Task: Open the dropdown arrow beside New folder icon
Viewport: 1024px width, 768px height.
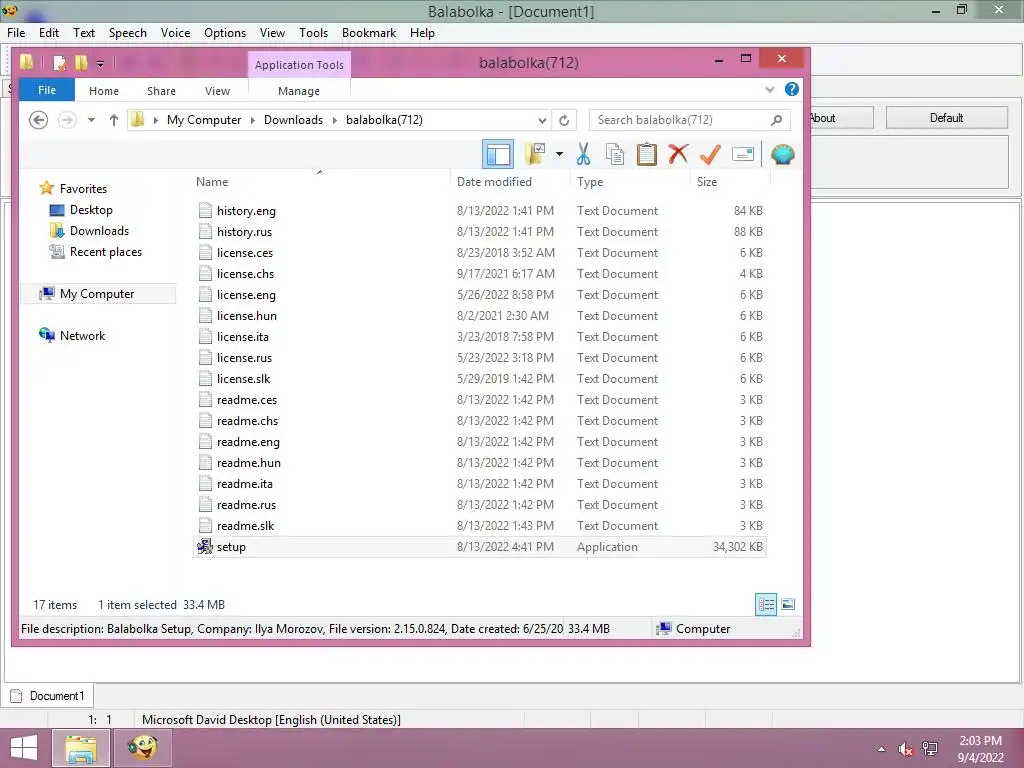Action: pyautogui.click(x=560, y=154)
